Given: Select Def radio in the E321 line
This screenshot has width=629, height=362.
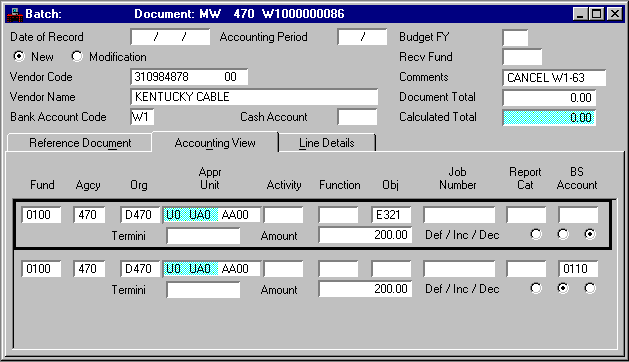Looking at the screenshot, I should 536,234.
